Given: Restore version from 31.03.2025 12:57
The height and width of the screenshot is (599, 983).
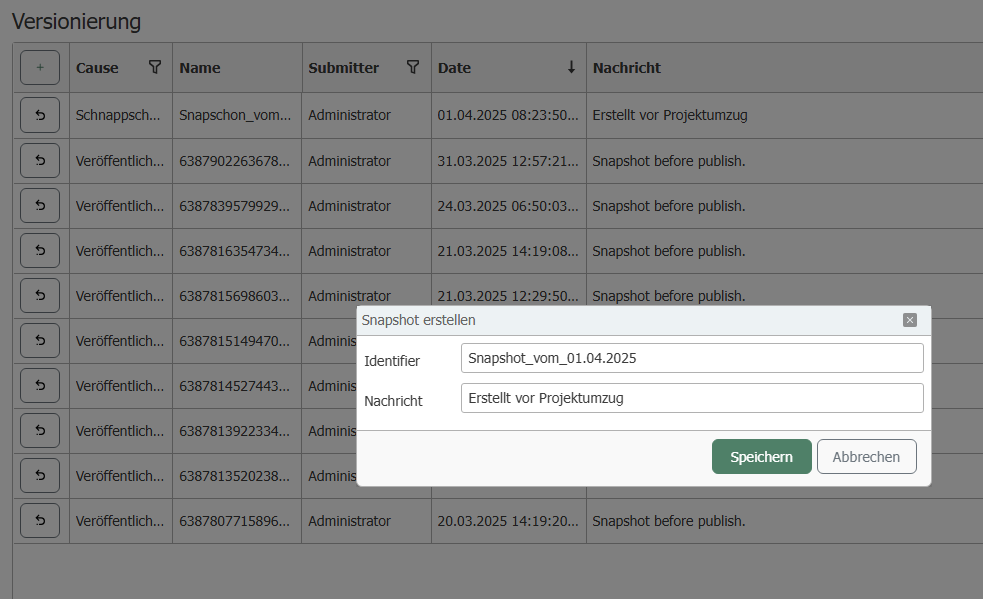Looking at the screenshot, I should [x=40, y=160].
